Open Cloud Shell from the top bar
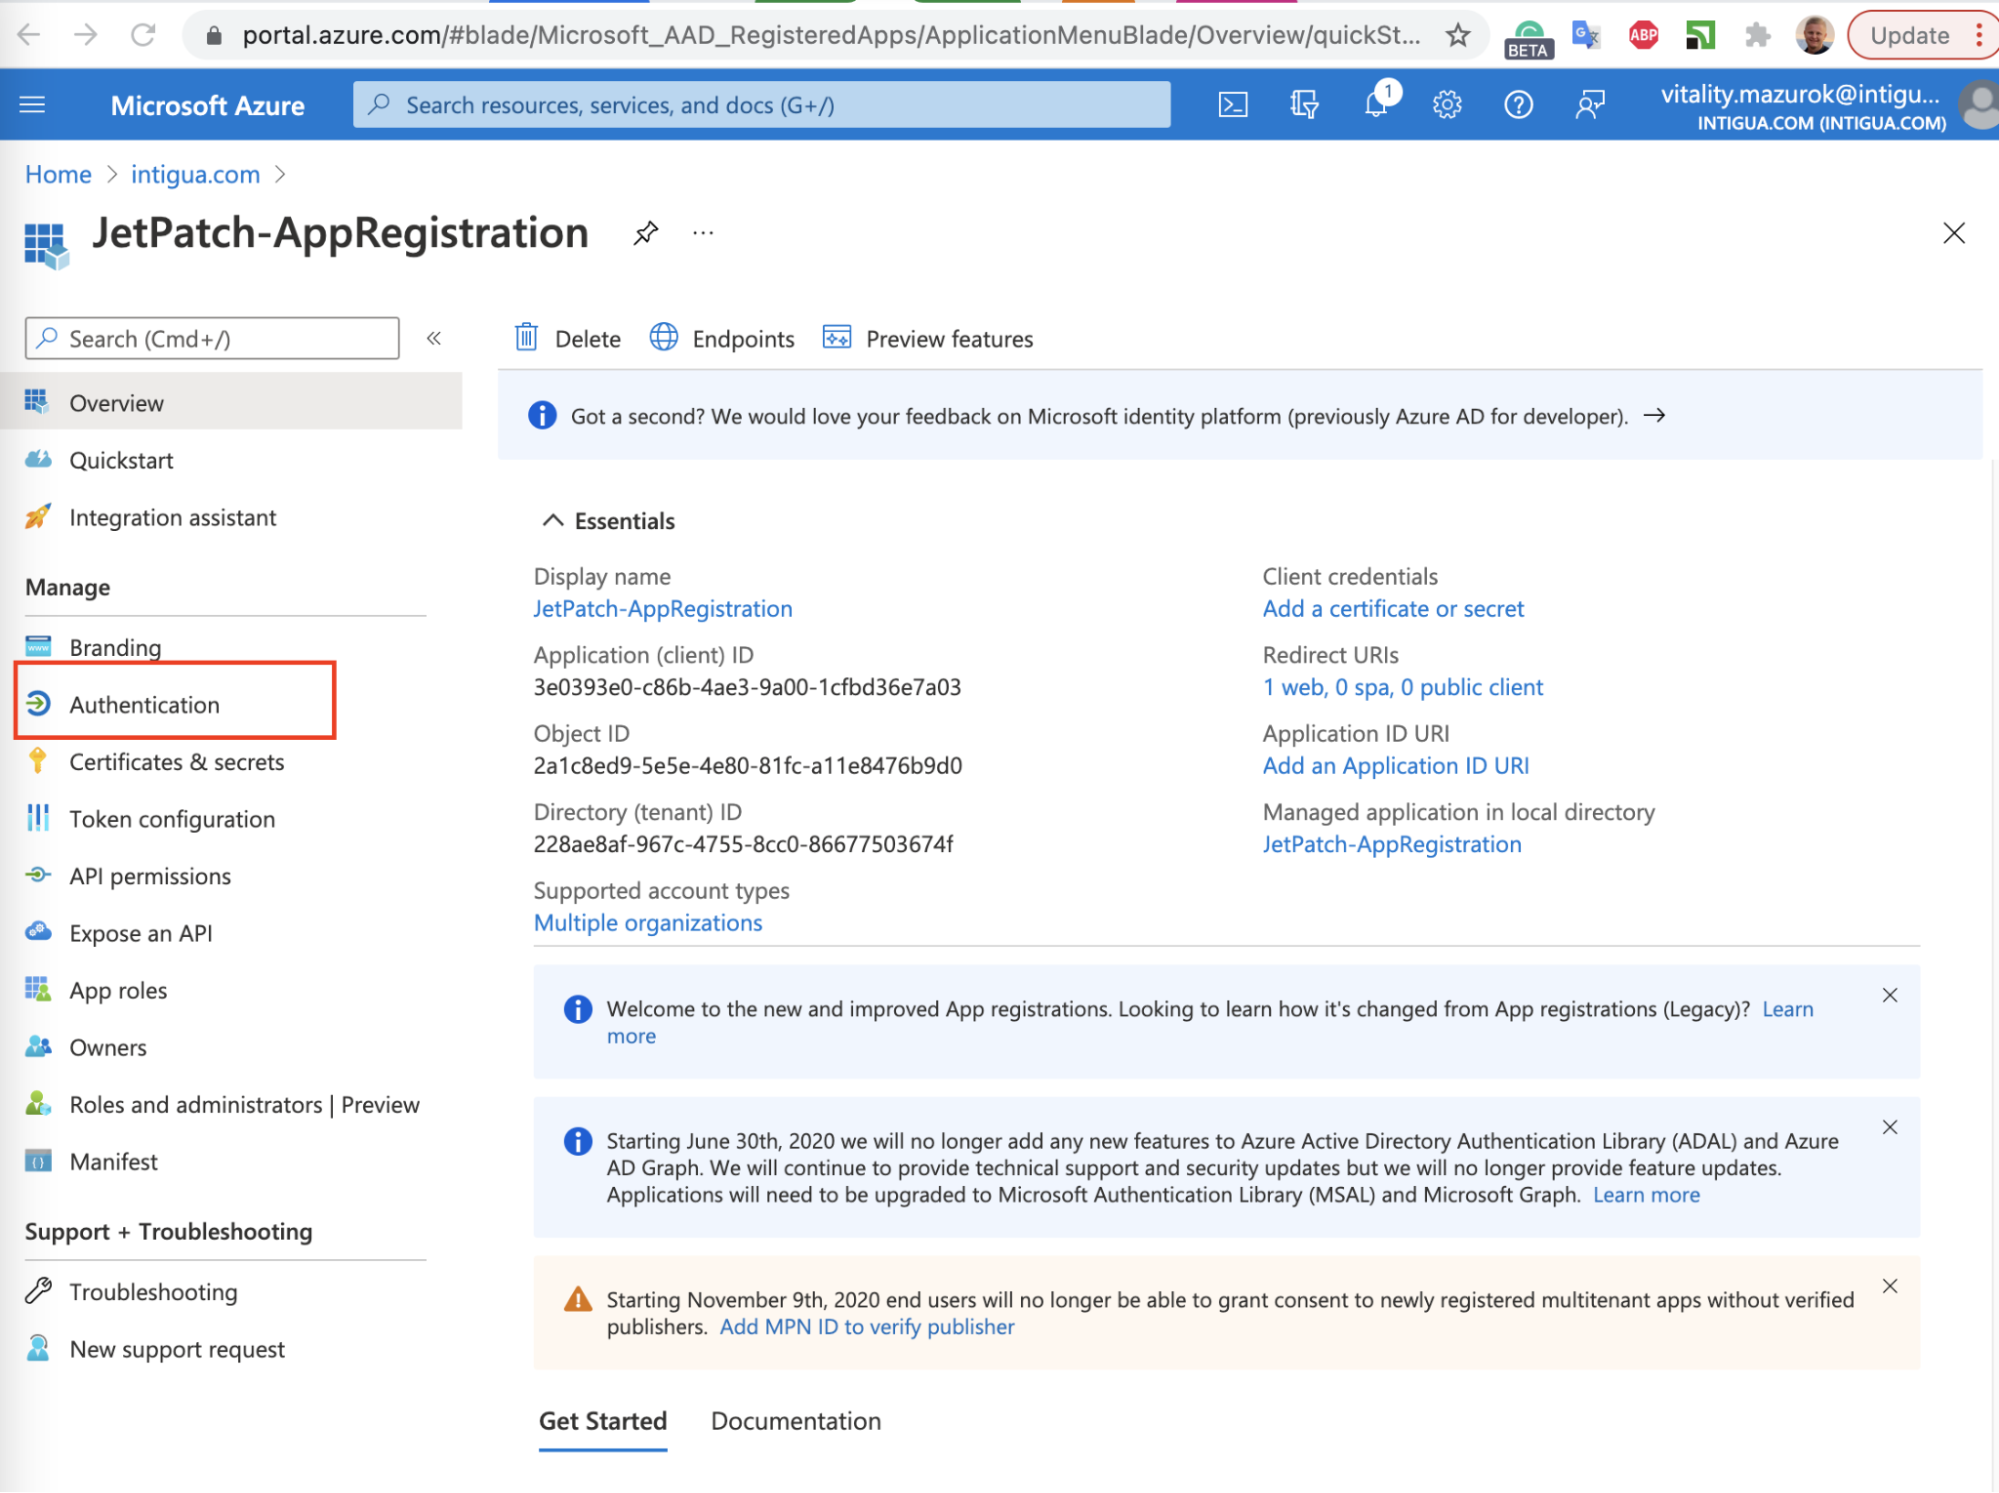1999x1493 pixels. (1233, 104)
